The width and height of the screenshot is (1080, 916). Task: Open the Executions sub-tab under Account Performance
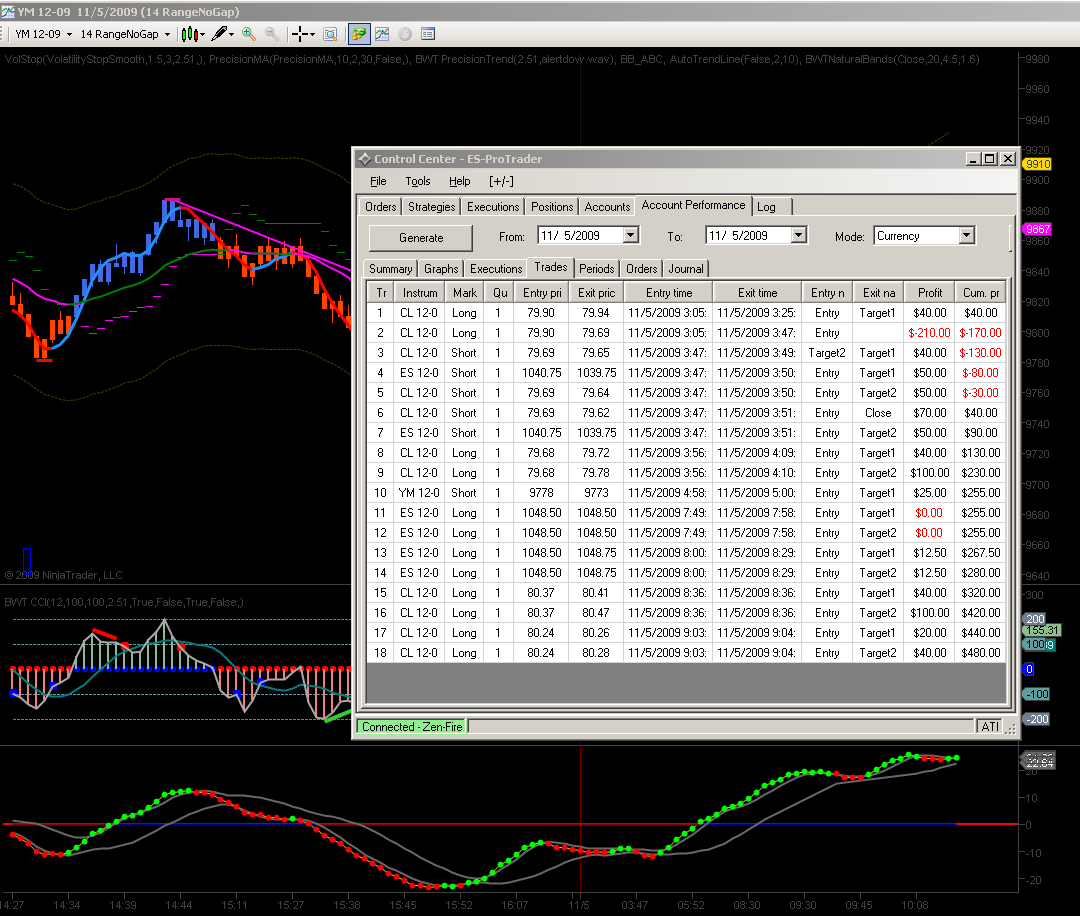[496, 269]
